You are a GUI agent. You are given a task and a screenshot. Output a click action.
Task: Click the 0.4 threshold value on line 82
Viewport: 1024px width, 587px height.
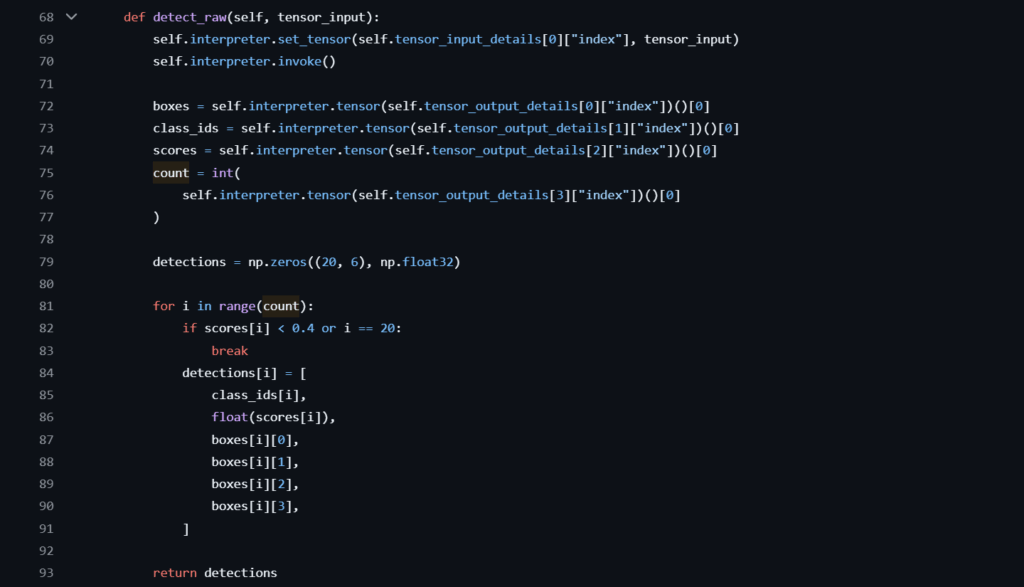pos(303,328)
